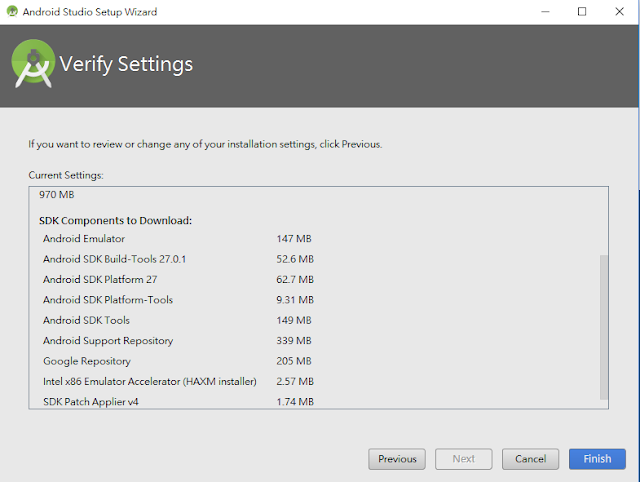Maximize the Setup Wizard window
This screenshot has width=640, height=482.
click(x=582, y=11)
